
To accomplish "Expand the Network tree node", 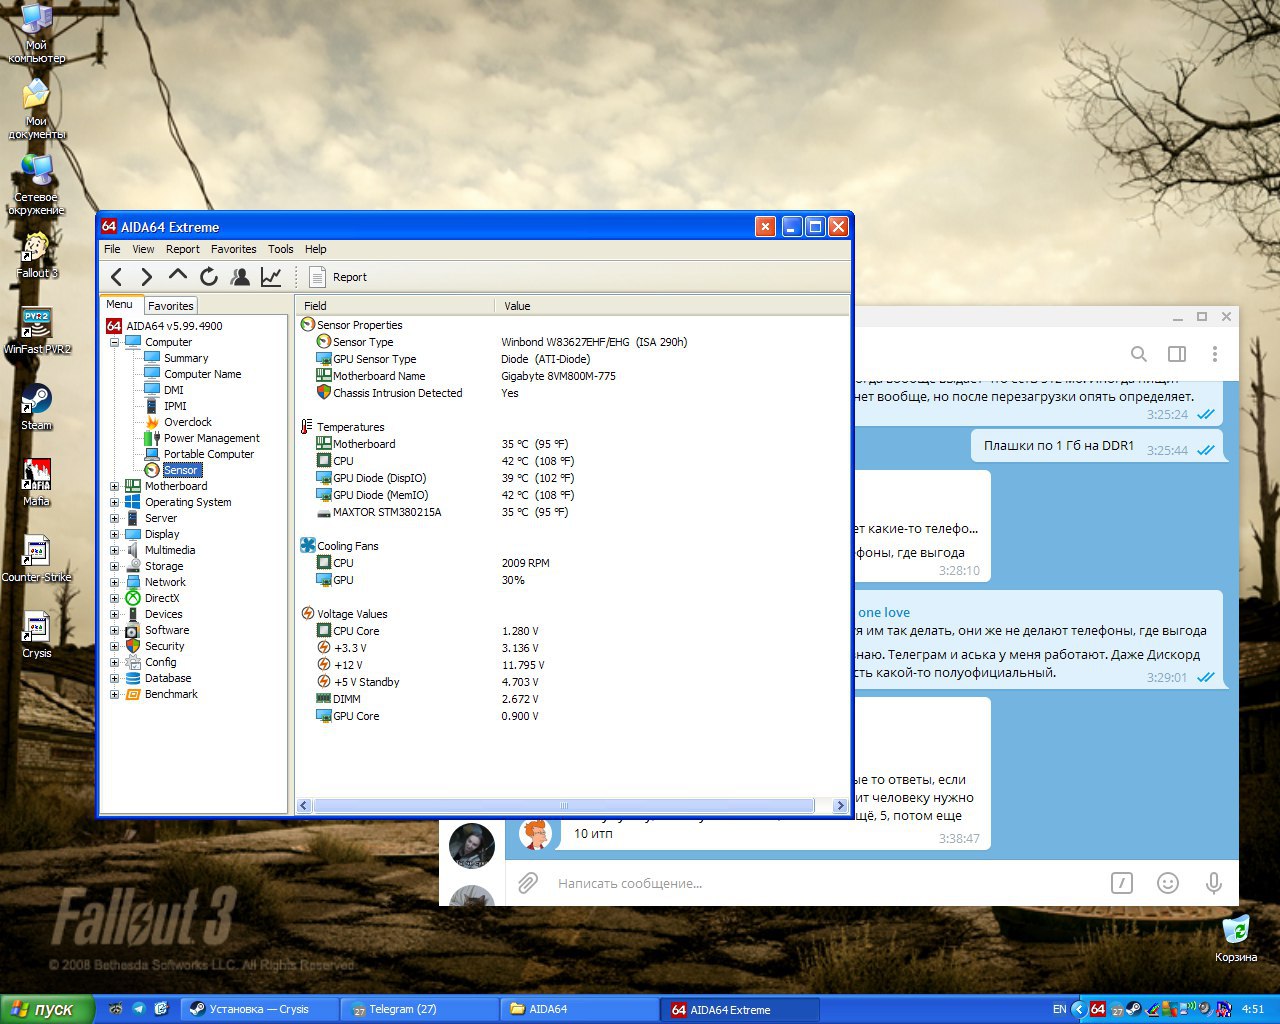I will [x=114, y=582].
